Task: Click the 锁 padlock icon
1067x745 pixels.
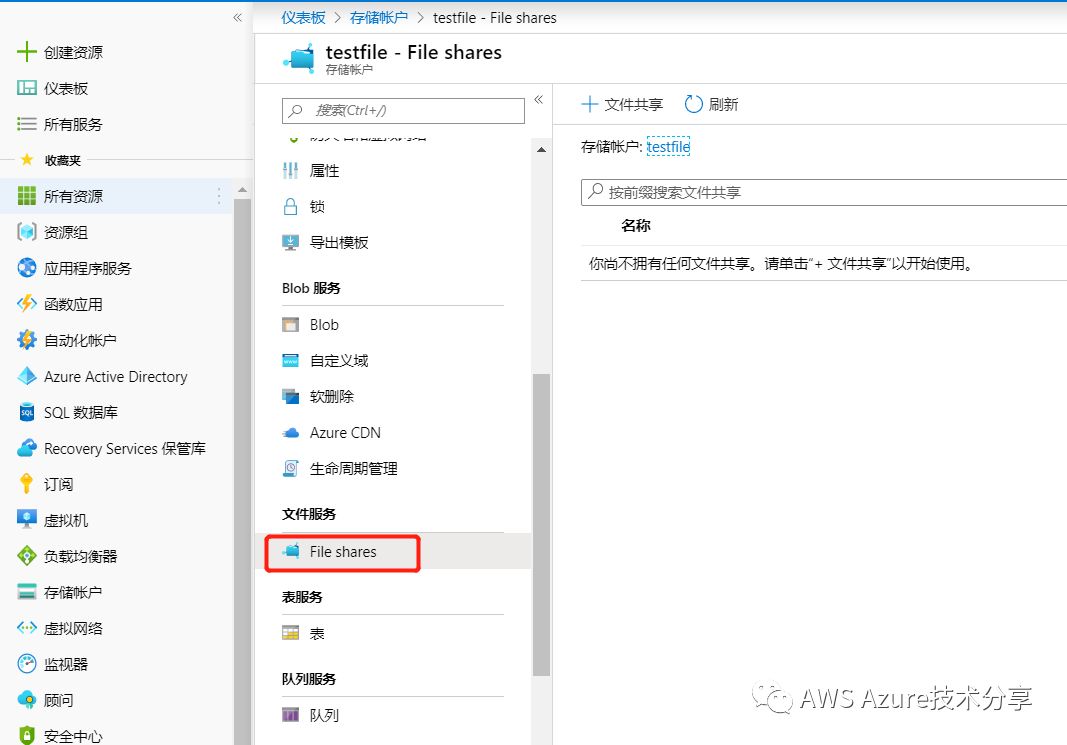Action: click(291, 207)
